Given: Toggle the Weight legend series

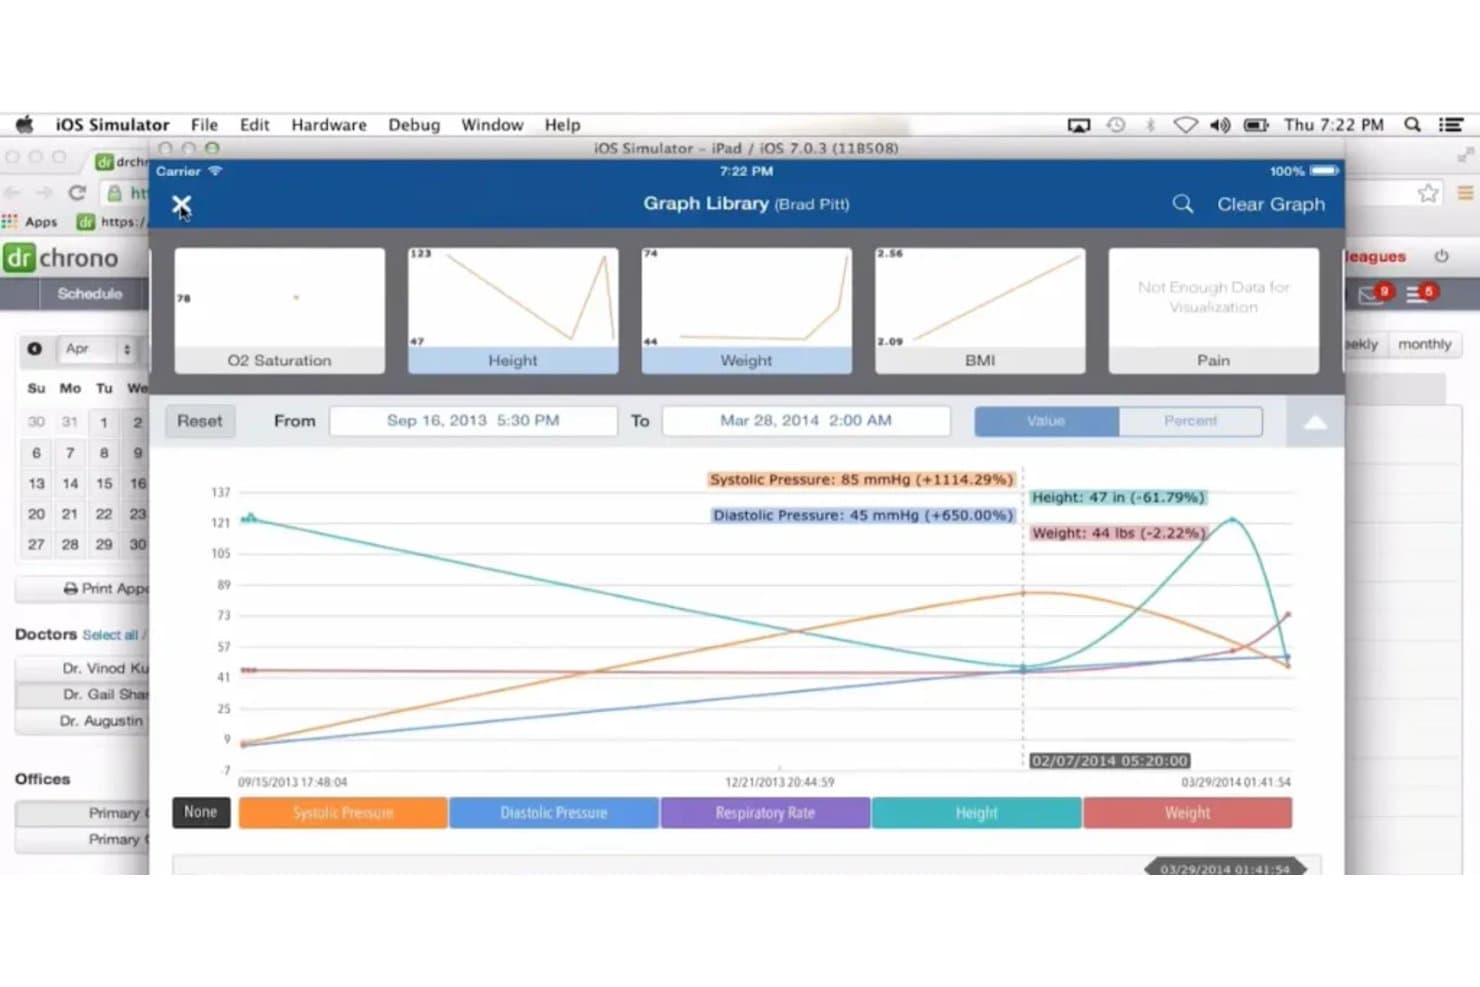Looking at the screenshot, I should click(x=1187, y=813).
